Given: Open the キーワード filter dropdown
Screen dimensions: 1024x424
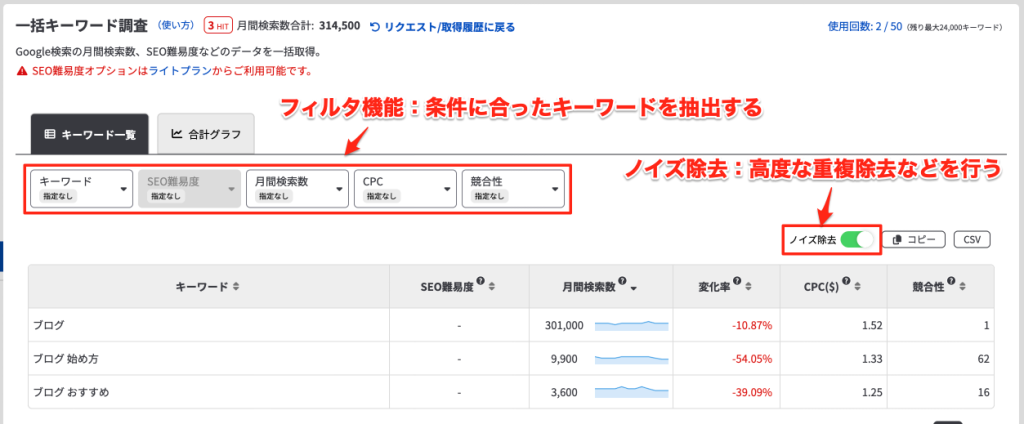Looking at the screenshot, I should pyautogui.click(x=82, y=188).
